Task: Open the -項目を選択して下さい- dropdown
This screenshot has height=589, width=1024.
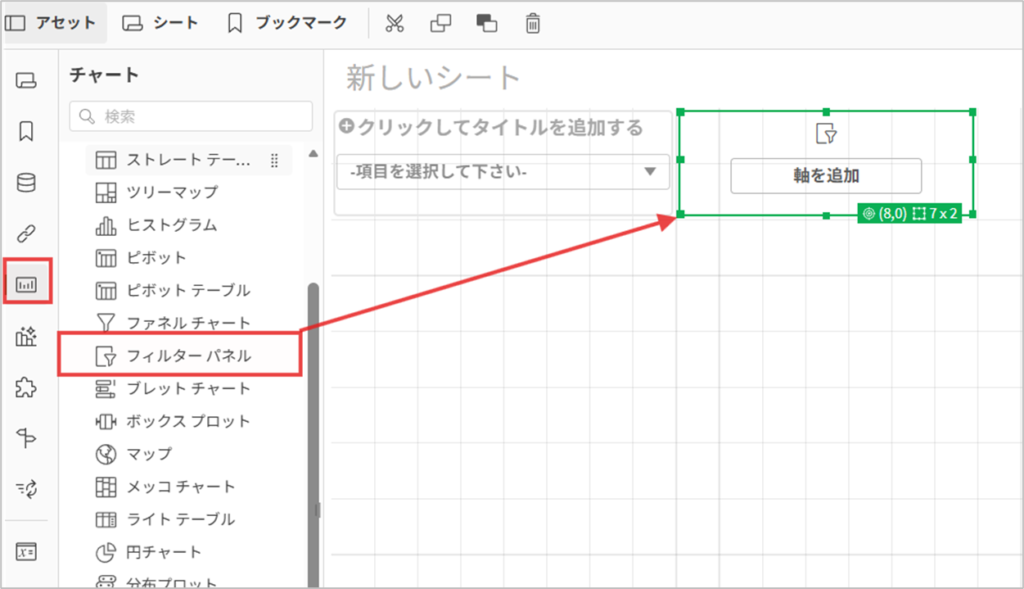Action: tap(502, 172)
